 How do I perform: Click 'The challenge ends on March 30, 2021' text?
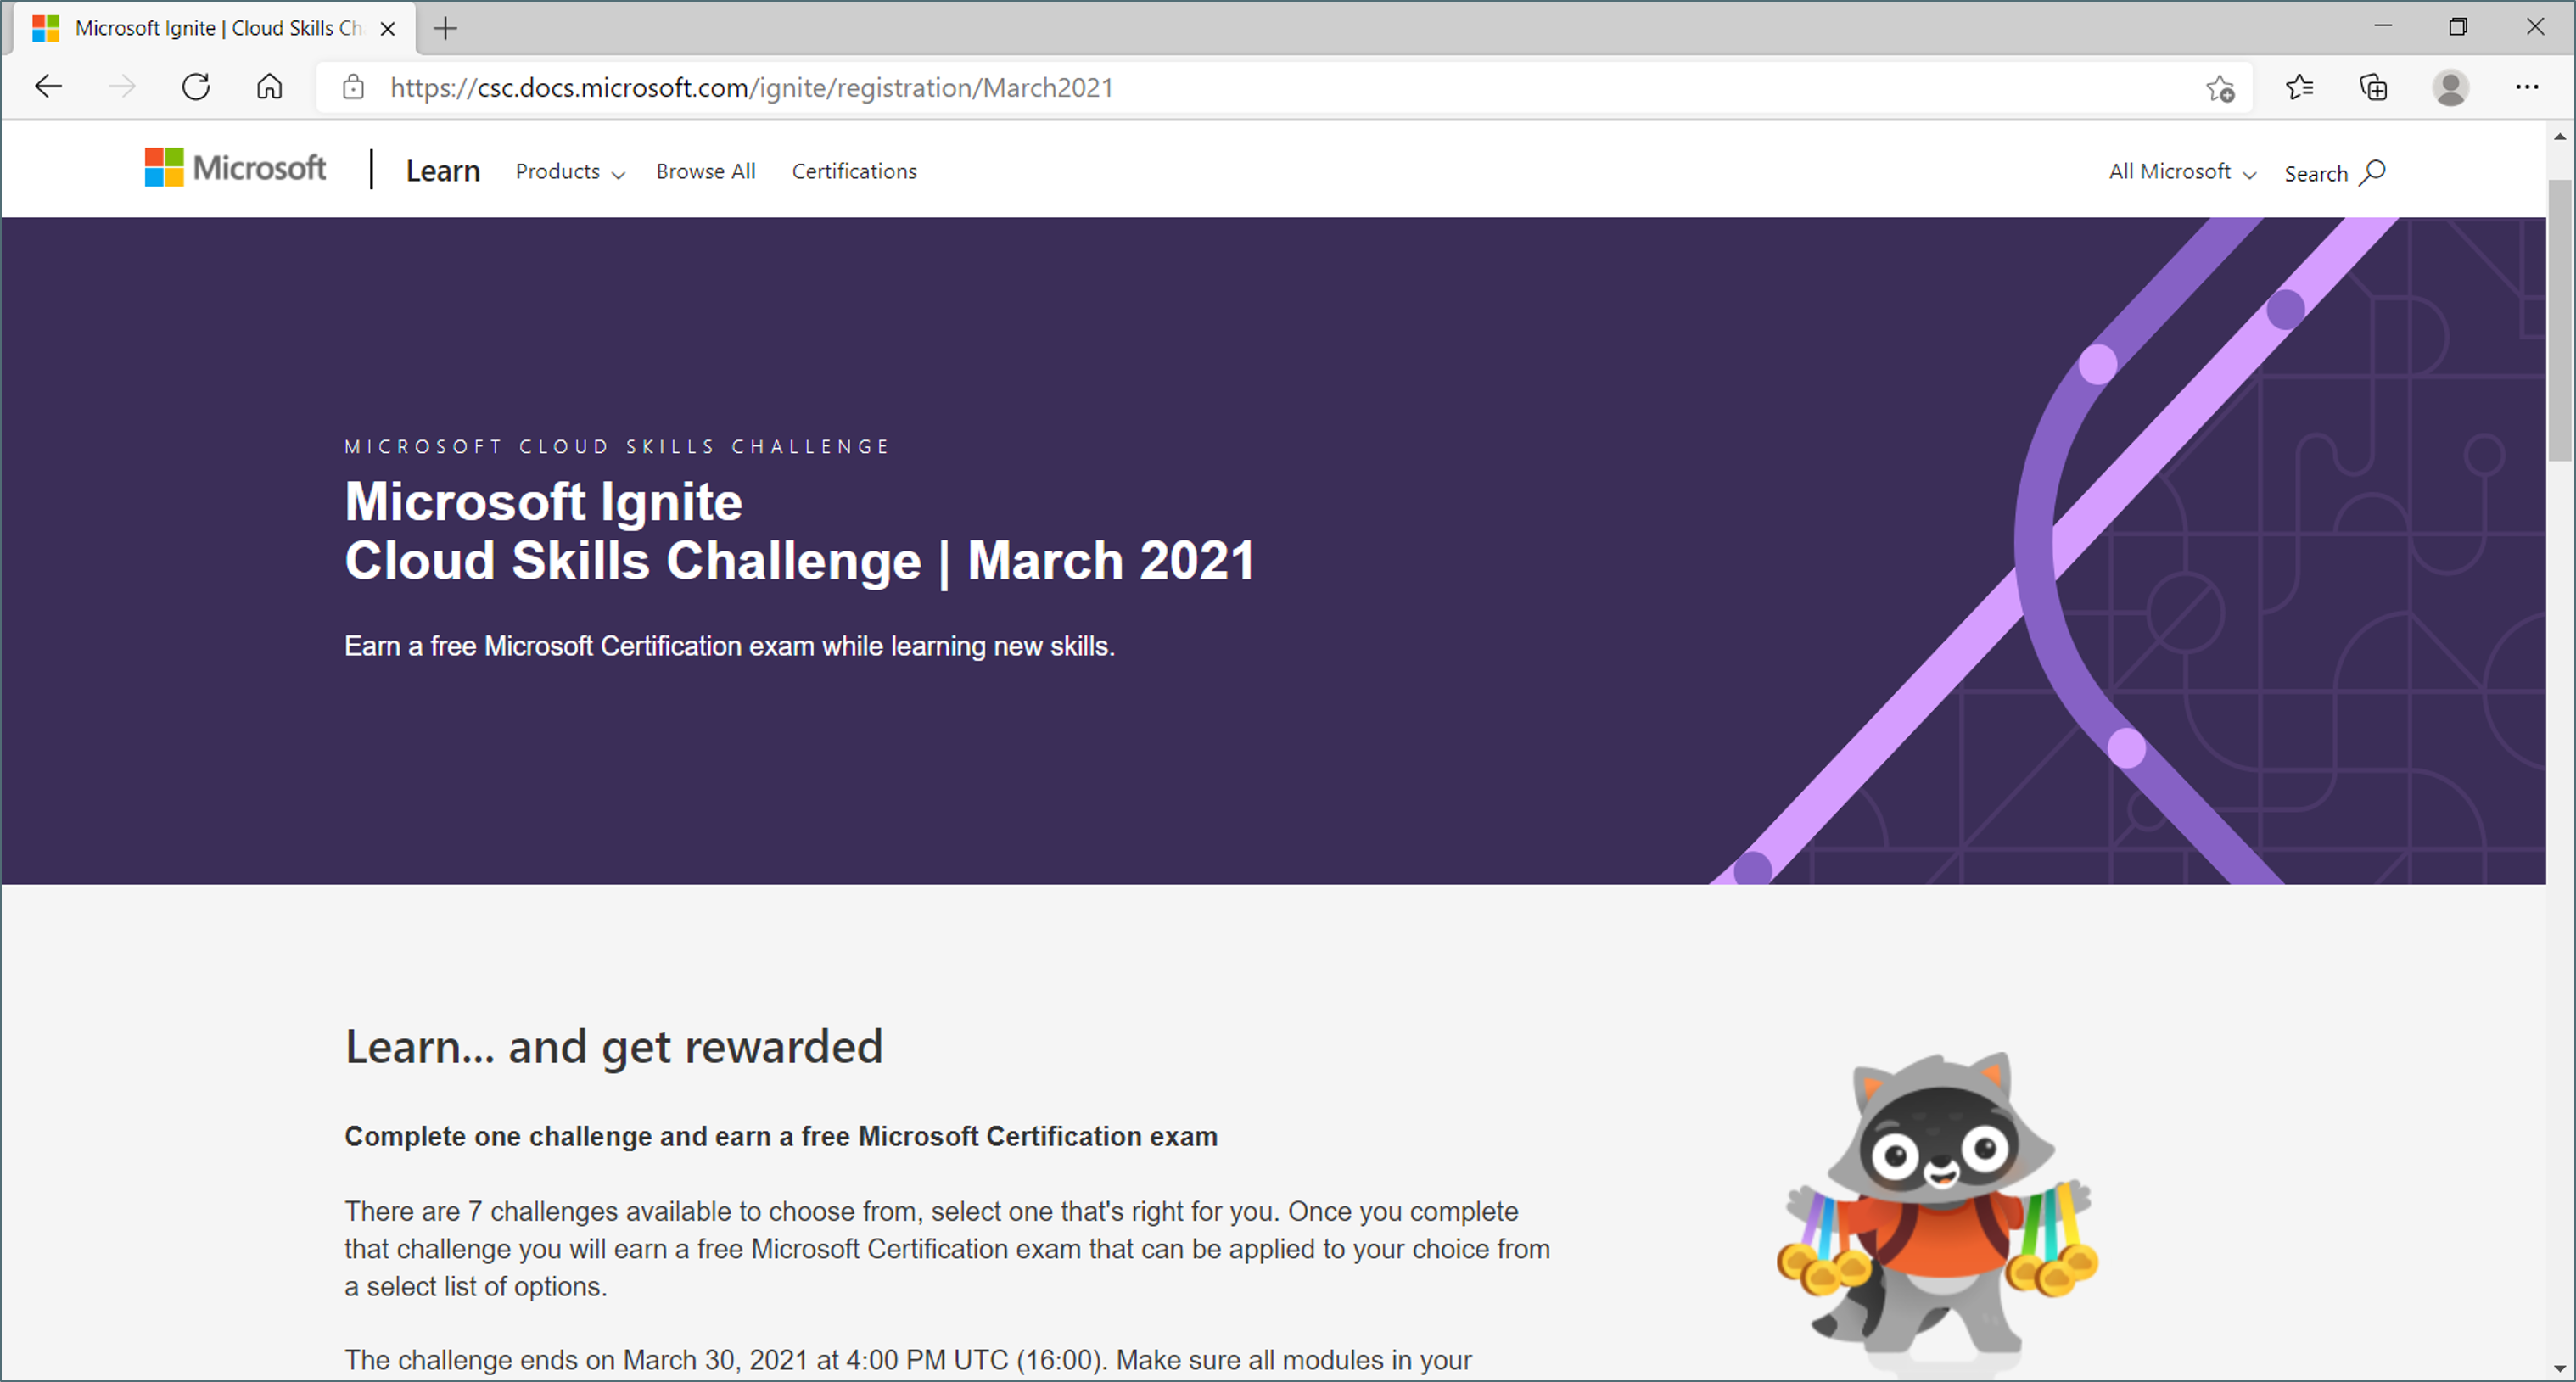pyautogui.click(x=908, y=1360)
